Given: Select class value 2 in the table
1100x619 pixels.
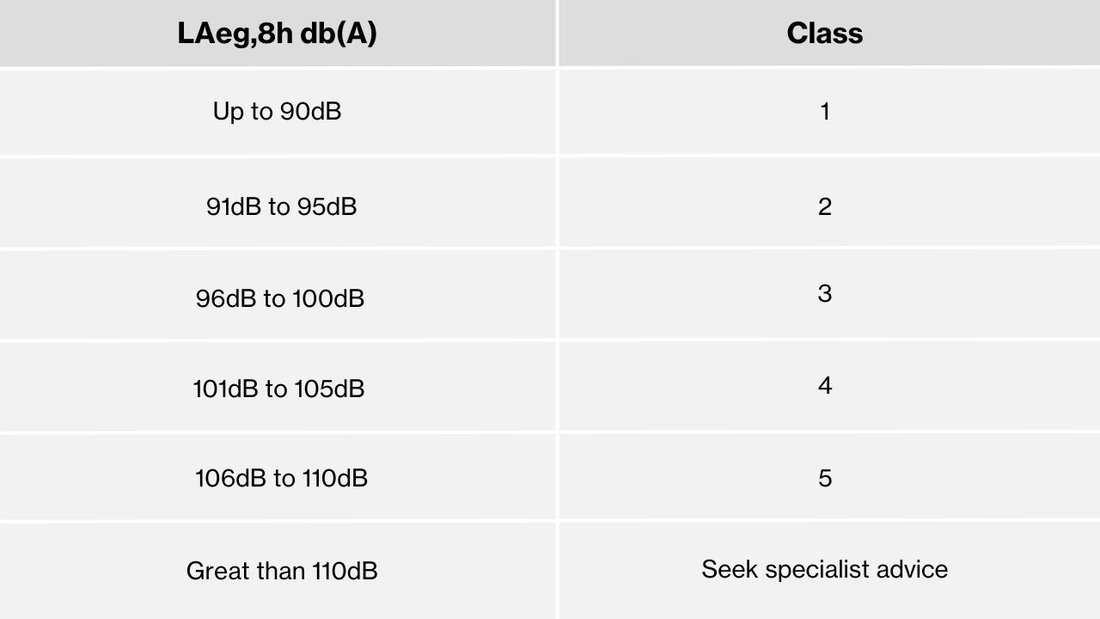Looking at the screenshot, I should 824,207.
